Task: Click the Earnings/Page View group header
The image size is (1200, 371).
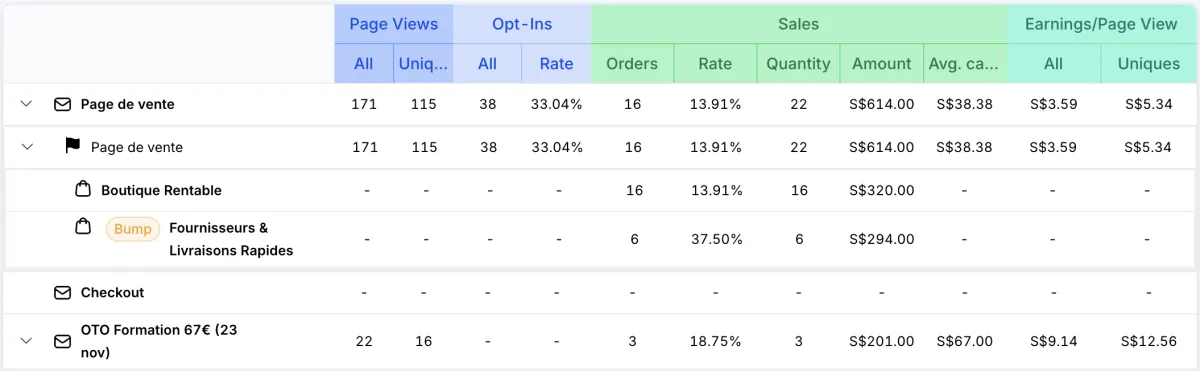Action: point(1102,24)
